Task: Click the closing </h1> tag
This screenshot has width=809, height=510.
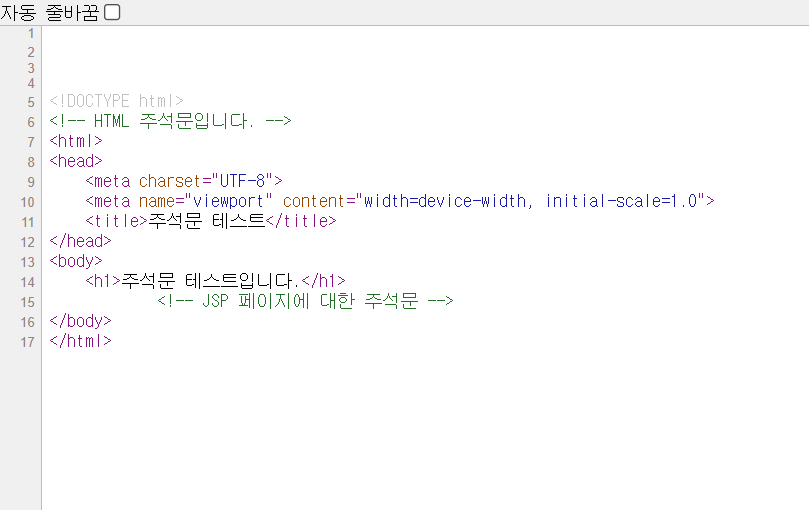Action: [323, 281]
